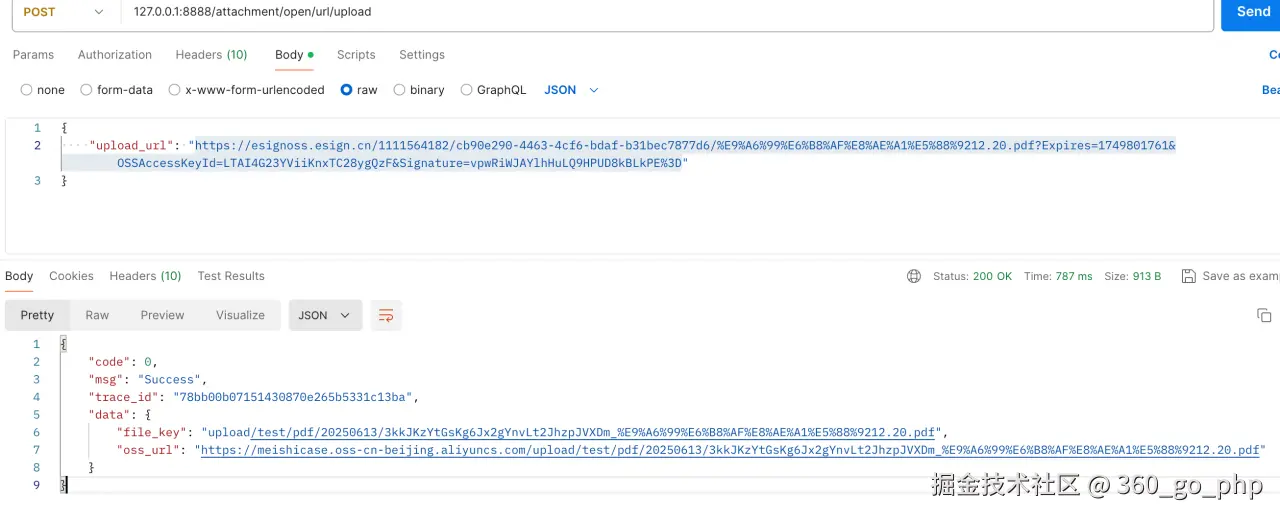Click the copy response icon
The height and width of the screenshot is (517, 1280).
(x=1264, y=315)
